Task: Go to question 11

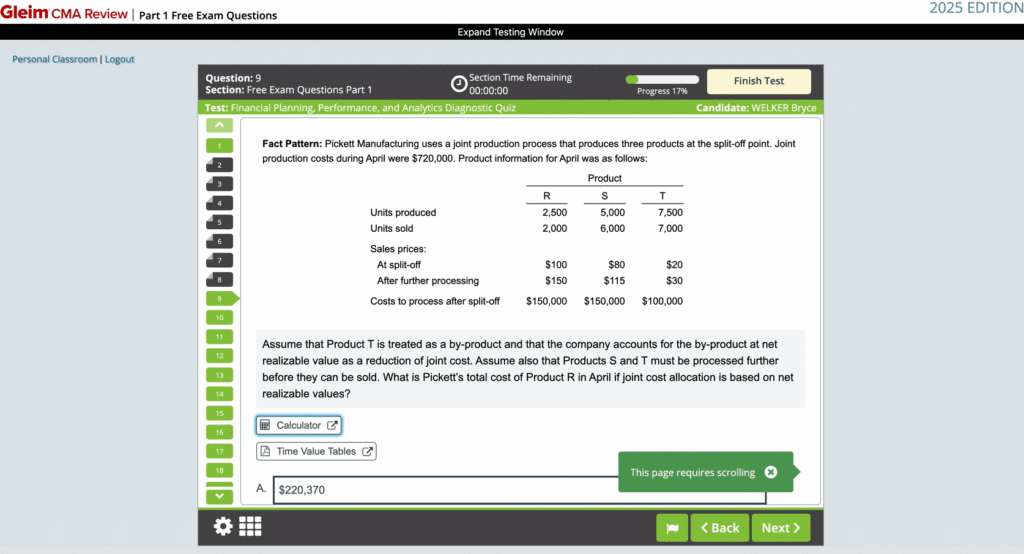Action: (219, 336)
